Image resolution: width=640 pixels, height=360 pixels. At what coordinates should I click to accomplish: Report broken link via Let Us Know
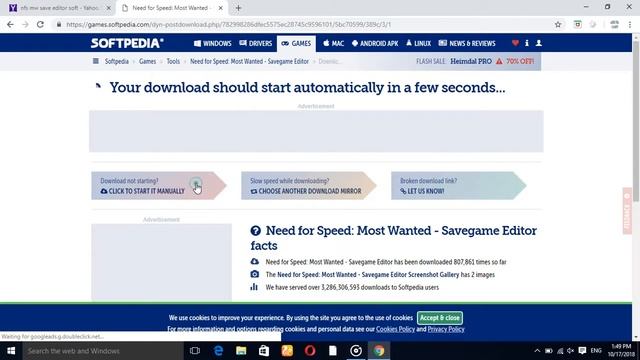[x=458, y=186]
